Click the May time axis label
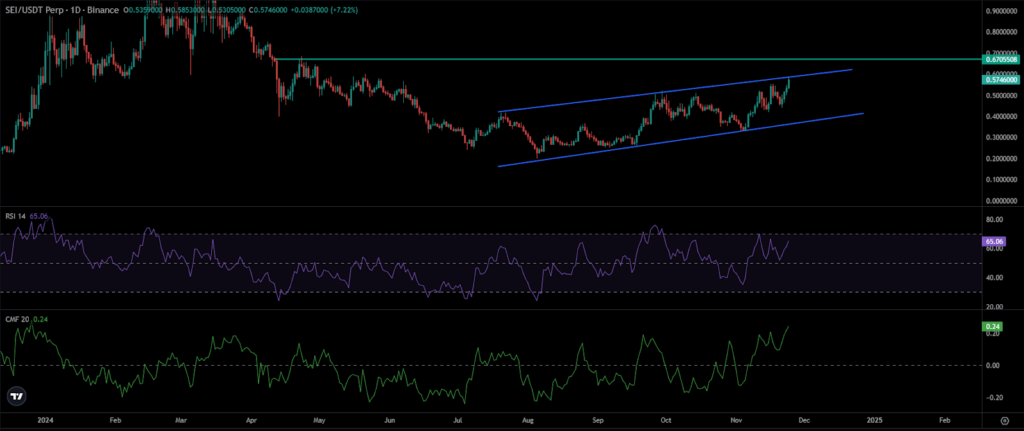 click(319, 421)
